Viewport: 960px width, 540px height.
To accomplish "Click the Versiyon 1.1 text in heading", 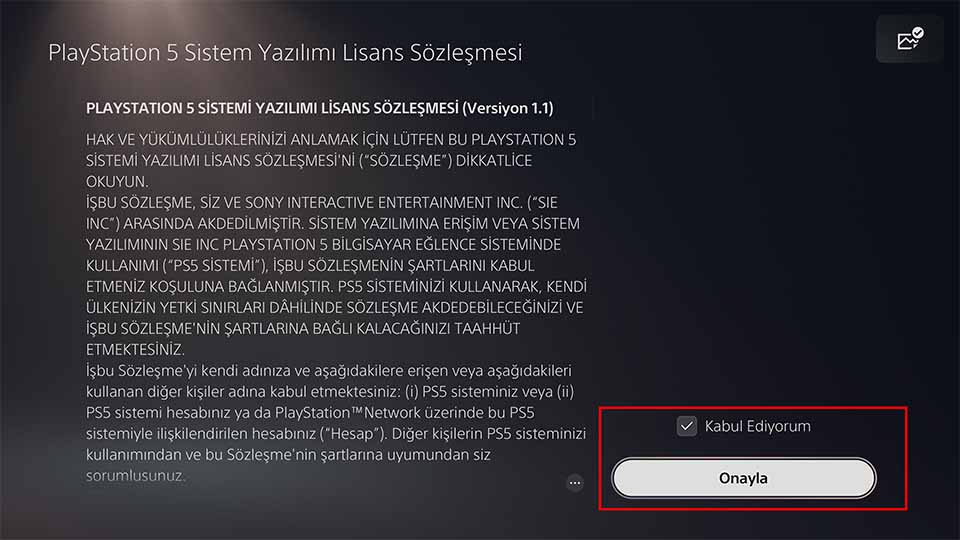I will pyautogui.click(x=508, y=108).
